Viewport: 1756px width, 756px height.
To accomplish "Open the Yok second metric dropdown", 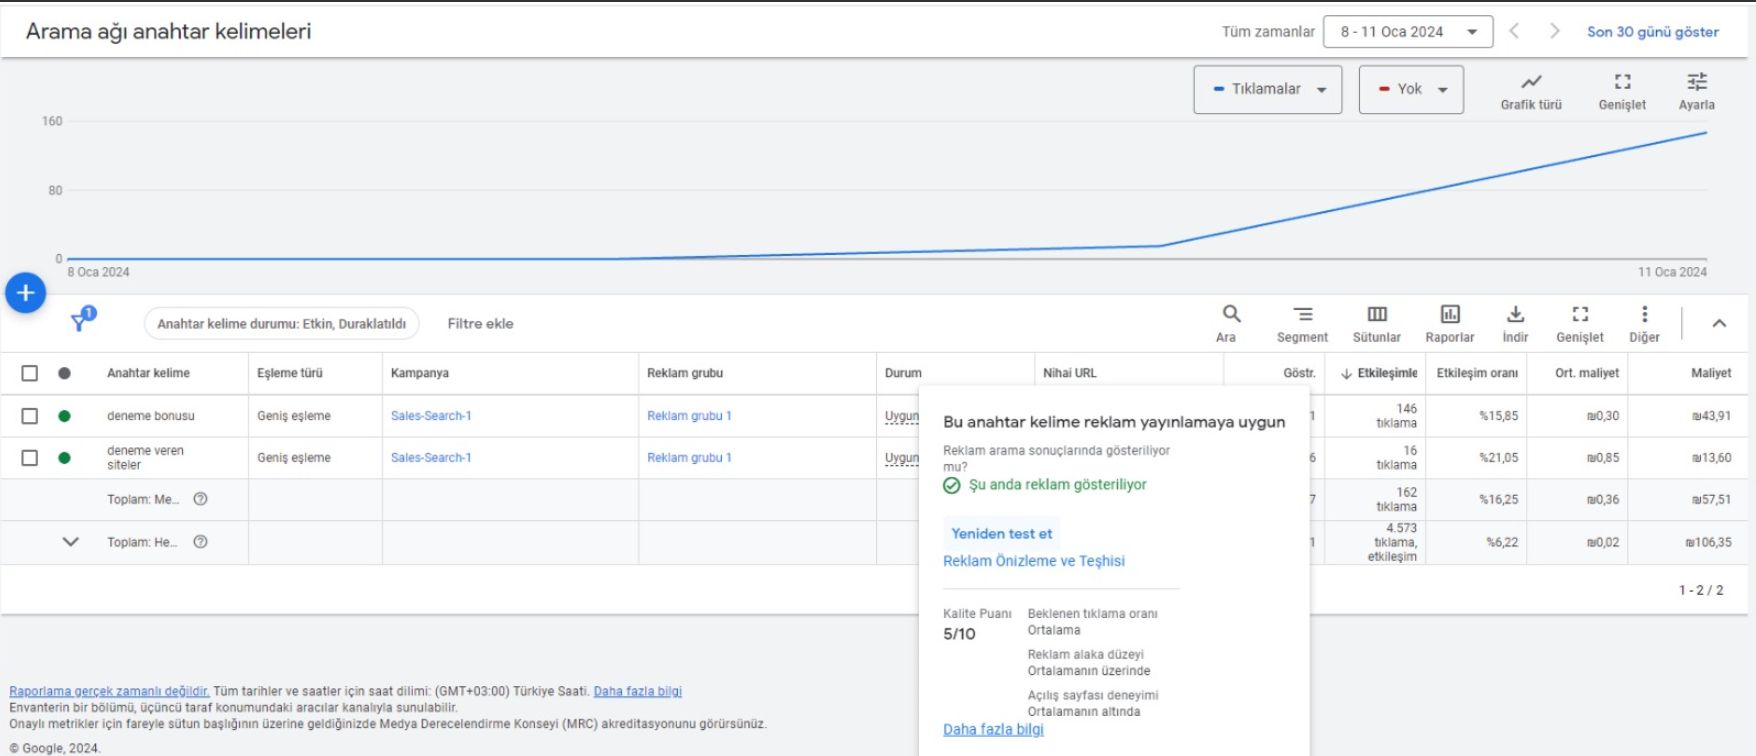I will tap(1411, 89).
